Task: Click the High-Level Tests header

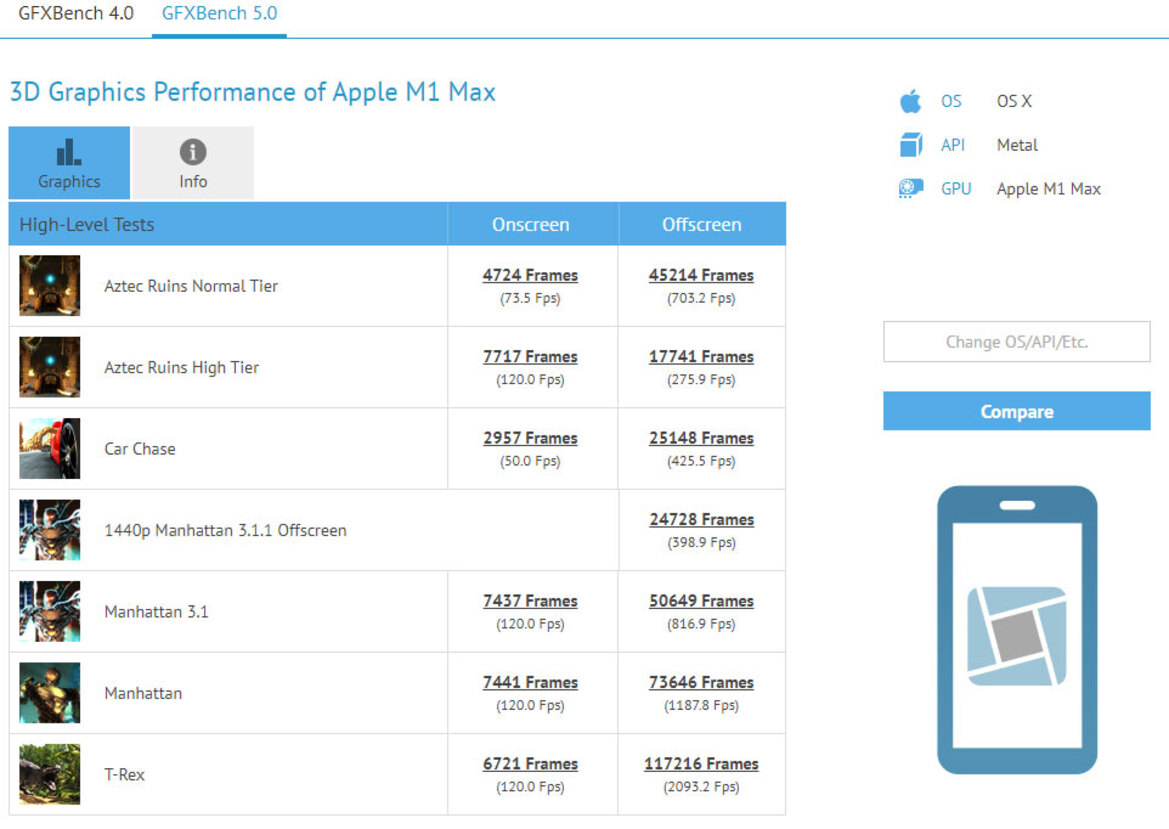Action: tap(86, 224)
